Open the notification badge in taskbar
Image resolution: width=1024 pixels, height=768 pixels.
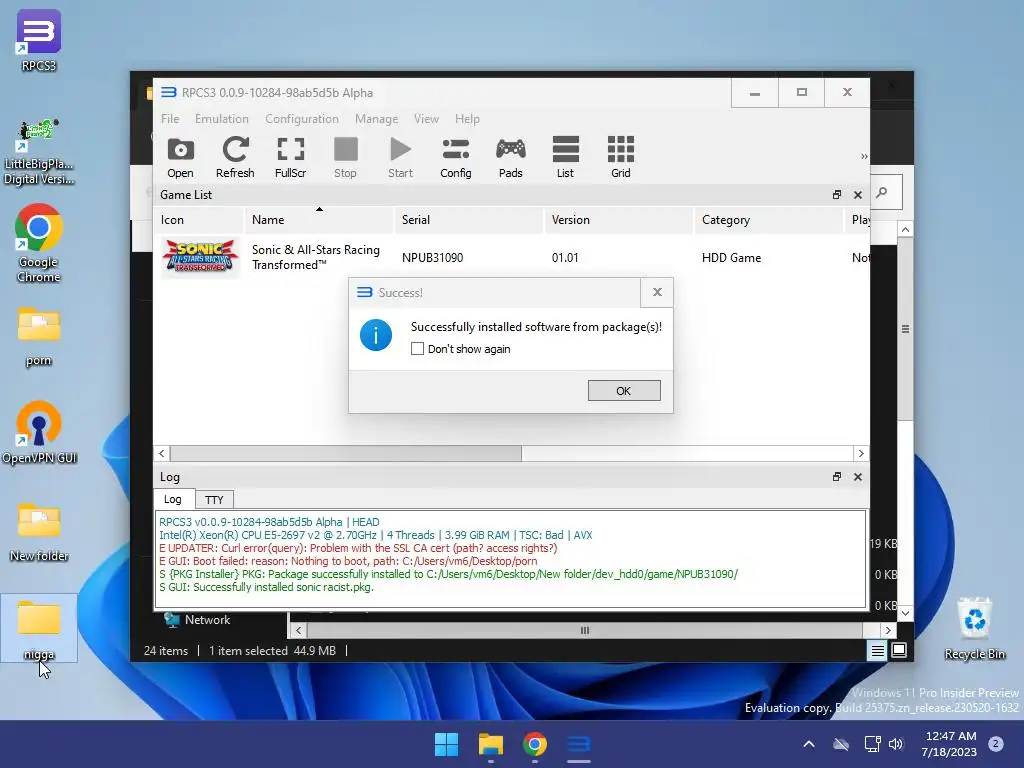point(995,744)
